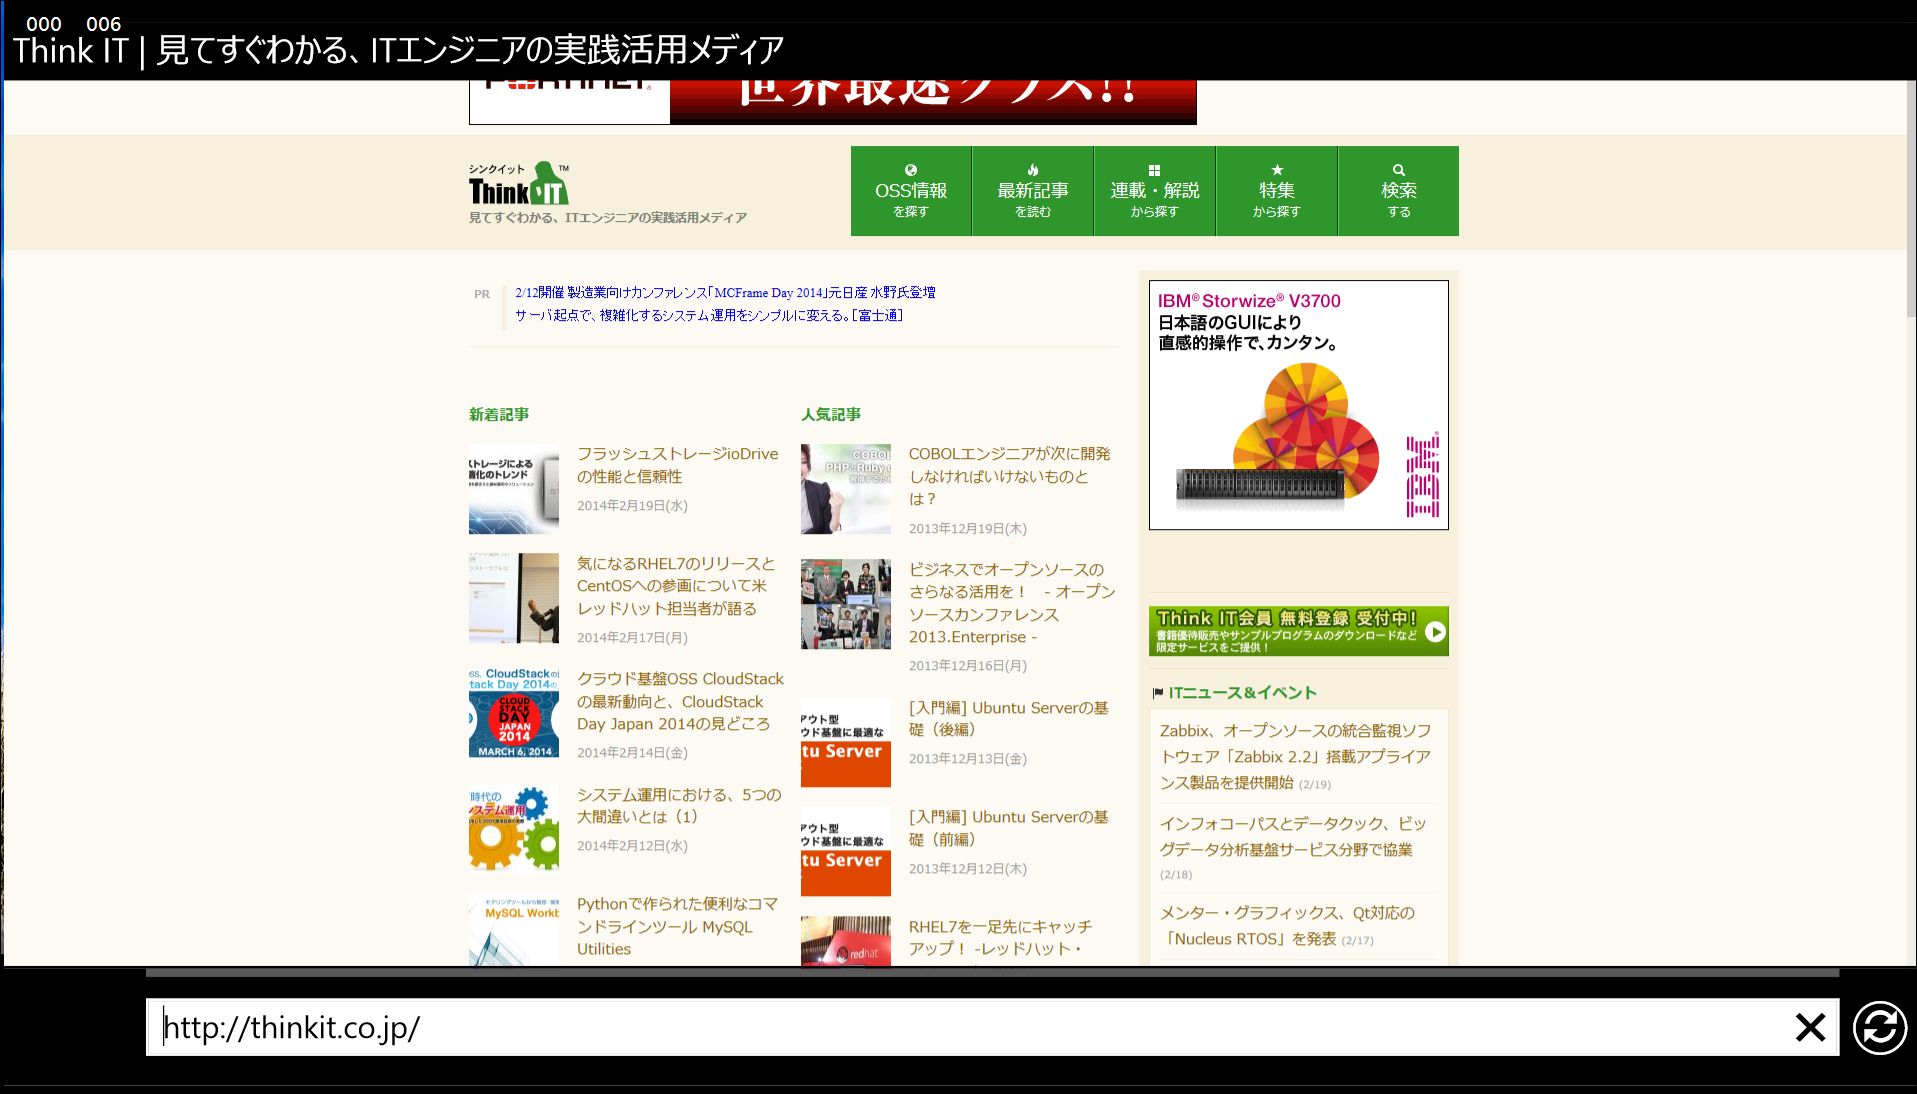Open the MCFrame Day 2014 PR link
The width and height of the screenshot is (1917, 1094).
(x=725, y=292)
